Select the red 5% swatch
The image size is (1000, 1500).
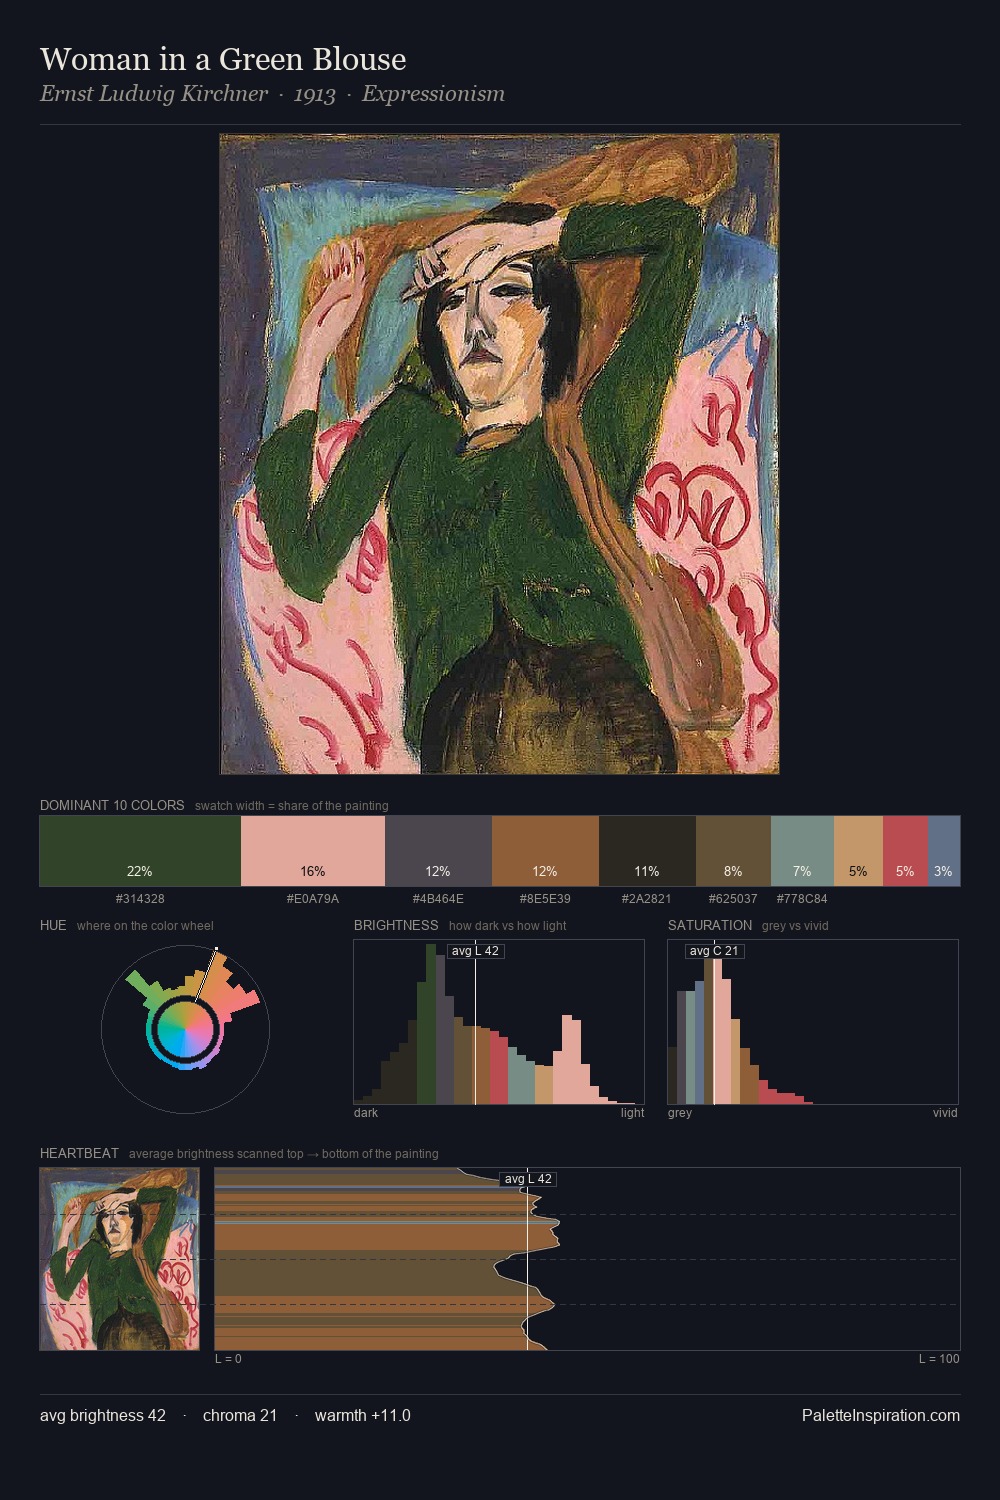[x=905, y=851]
